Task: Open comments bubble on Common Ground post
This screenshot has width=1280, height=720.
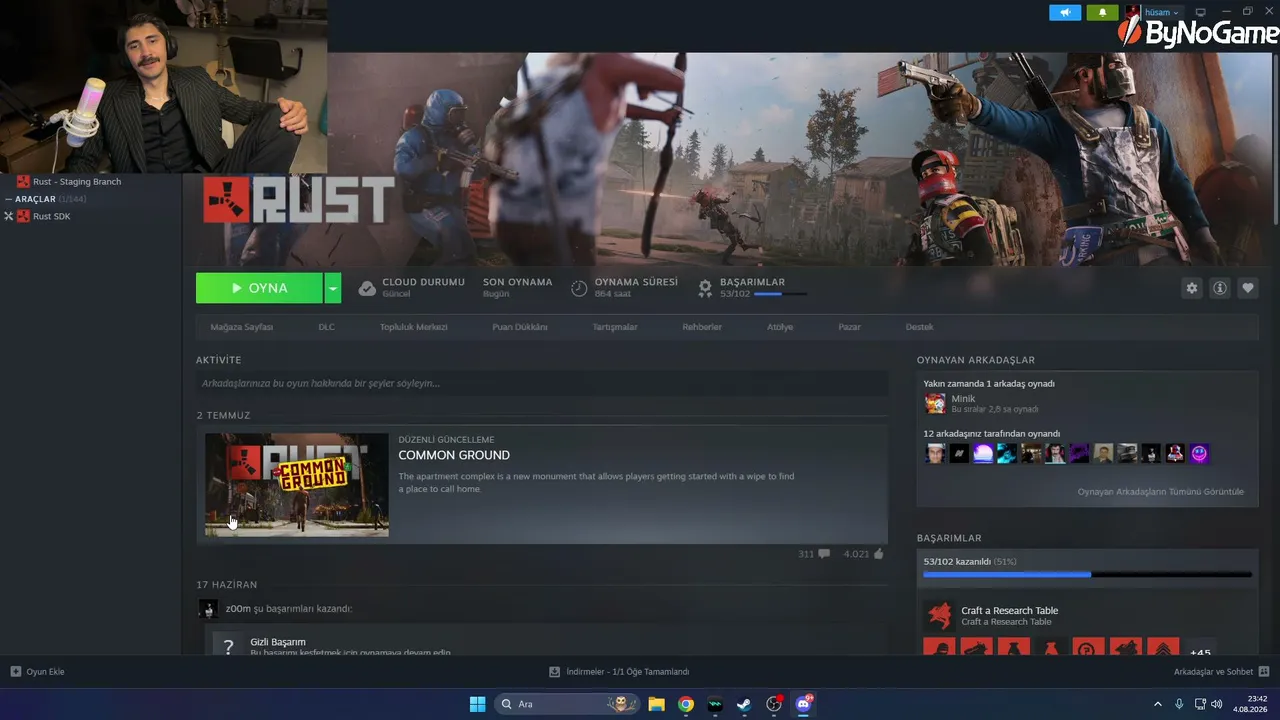Action: click(x=823, y=553)
